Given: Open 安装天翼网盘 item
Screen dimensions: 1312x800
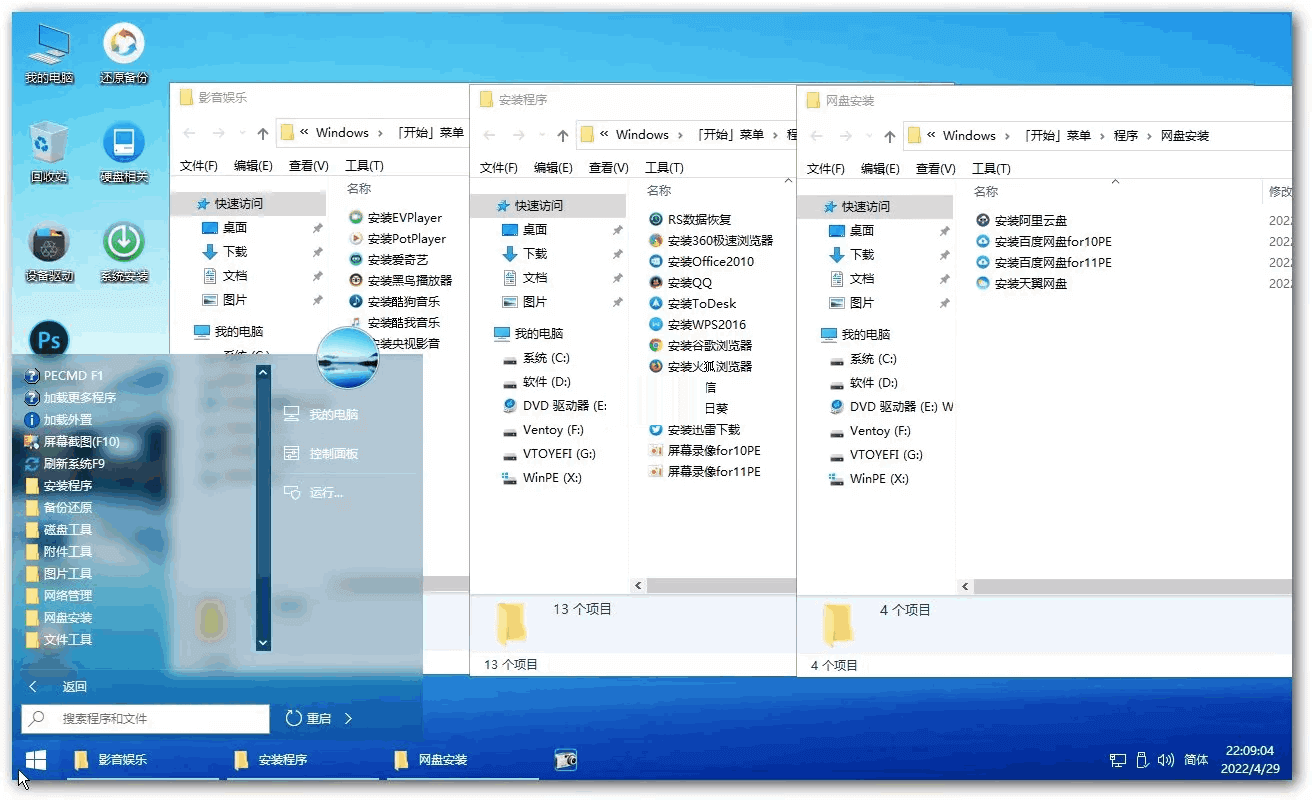Looking at the screenshot, I should pos(1021,283).
